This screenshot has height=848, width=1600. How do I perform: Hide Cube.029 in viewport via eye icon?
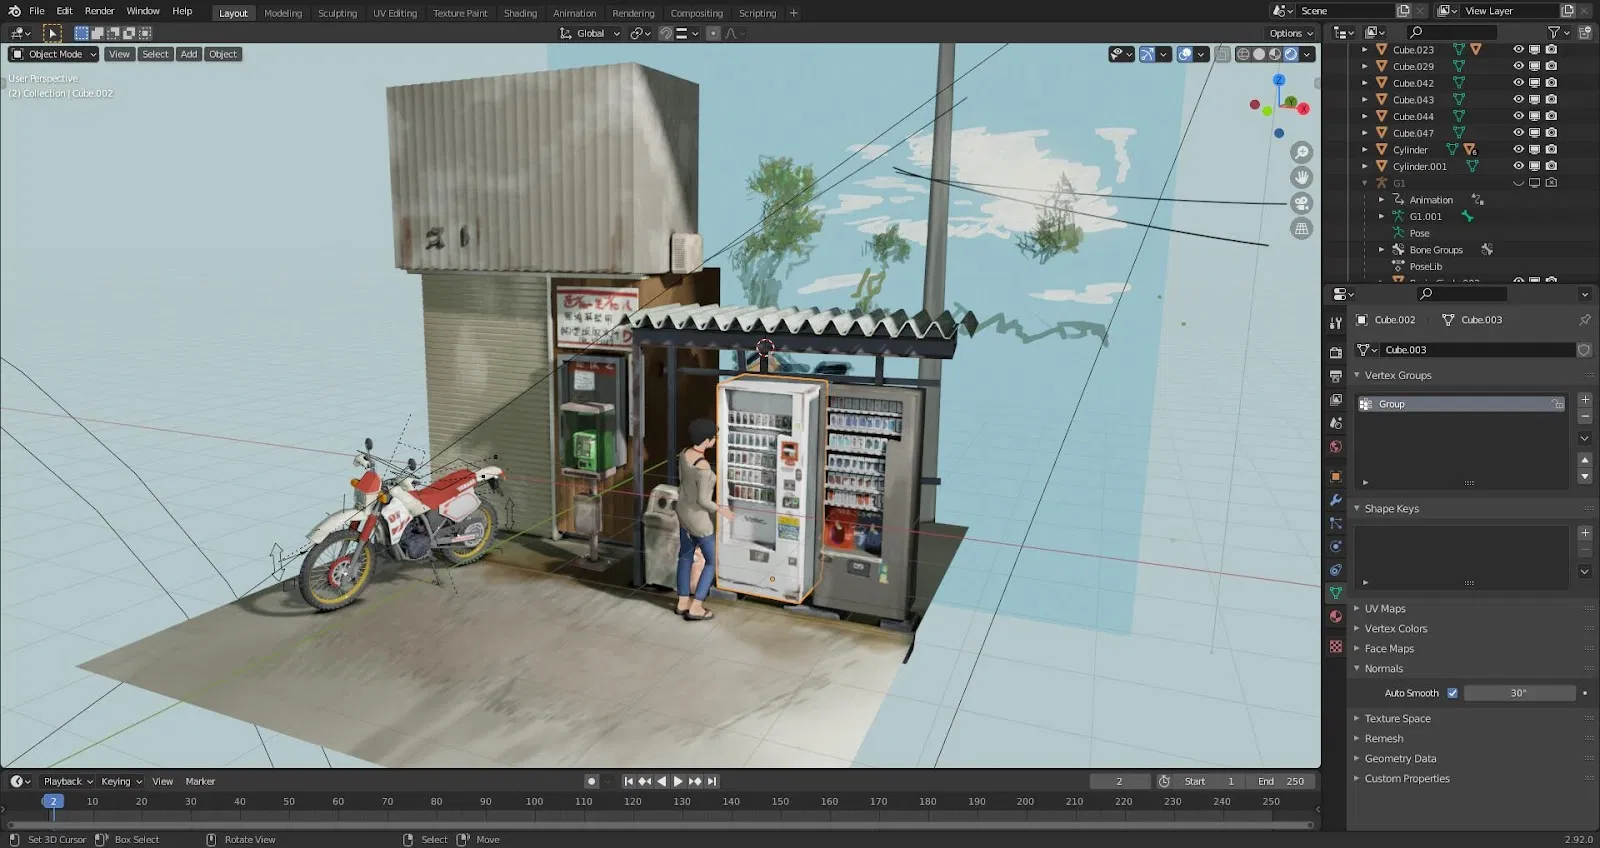coord(1518,66)
